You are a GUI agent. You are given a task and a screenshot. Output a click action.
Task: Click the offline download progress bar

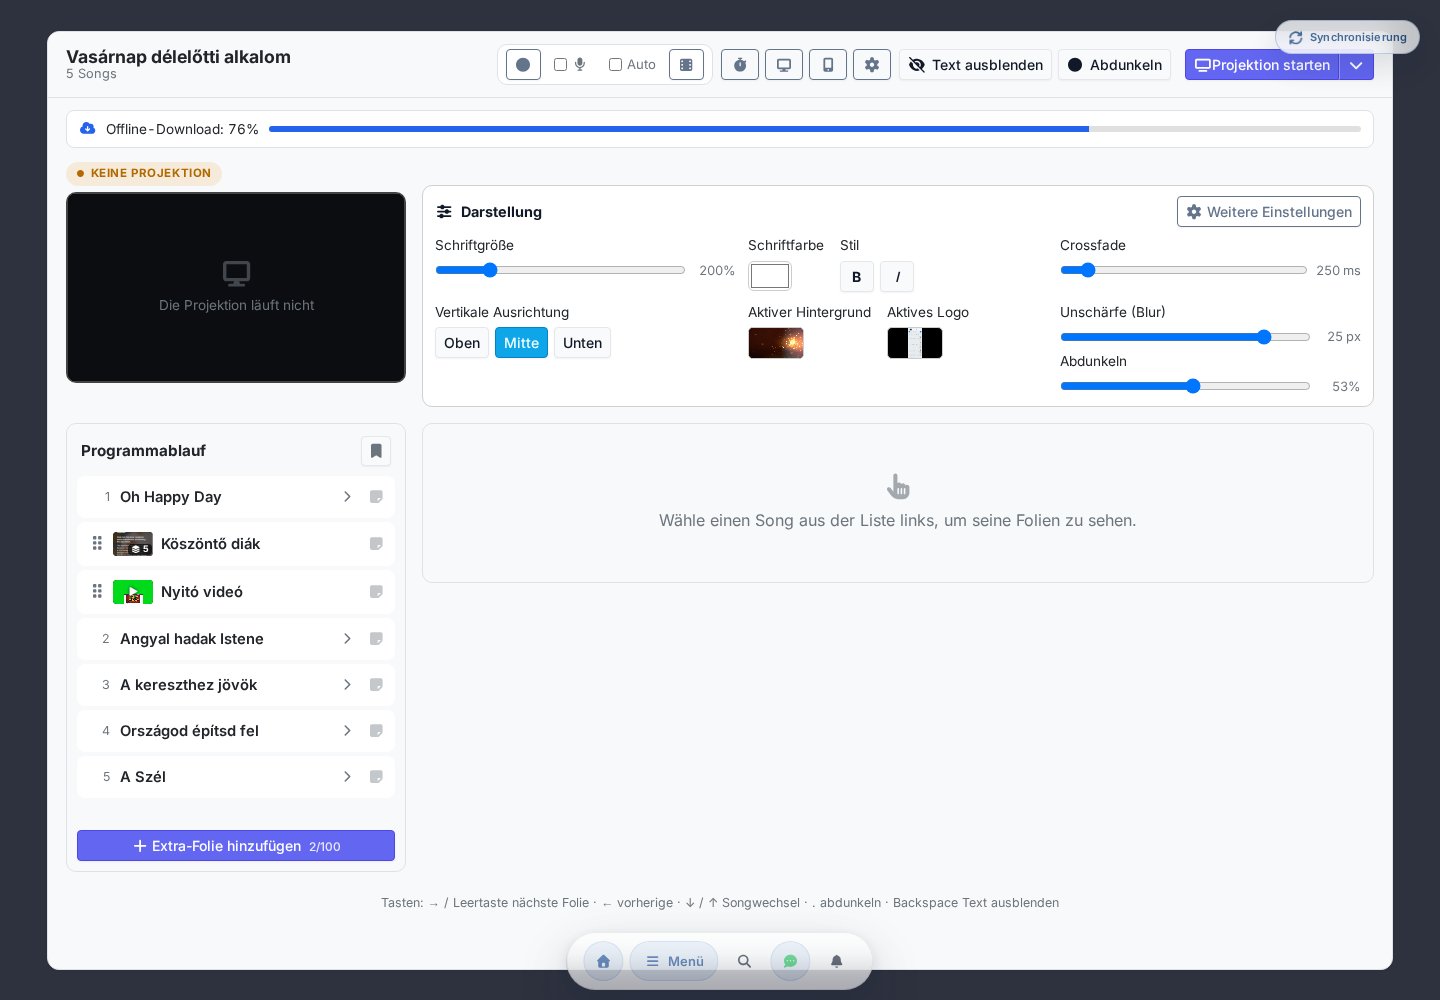815,129
